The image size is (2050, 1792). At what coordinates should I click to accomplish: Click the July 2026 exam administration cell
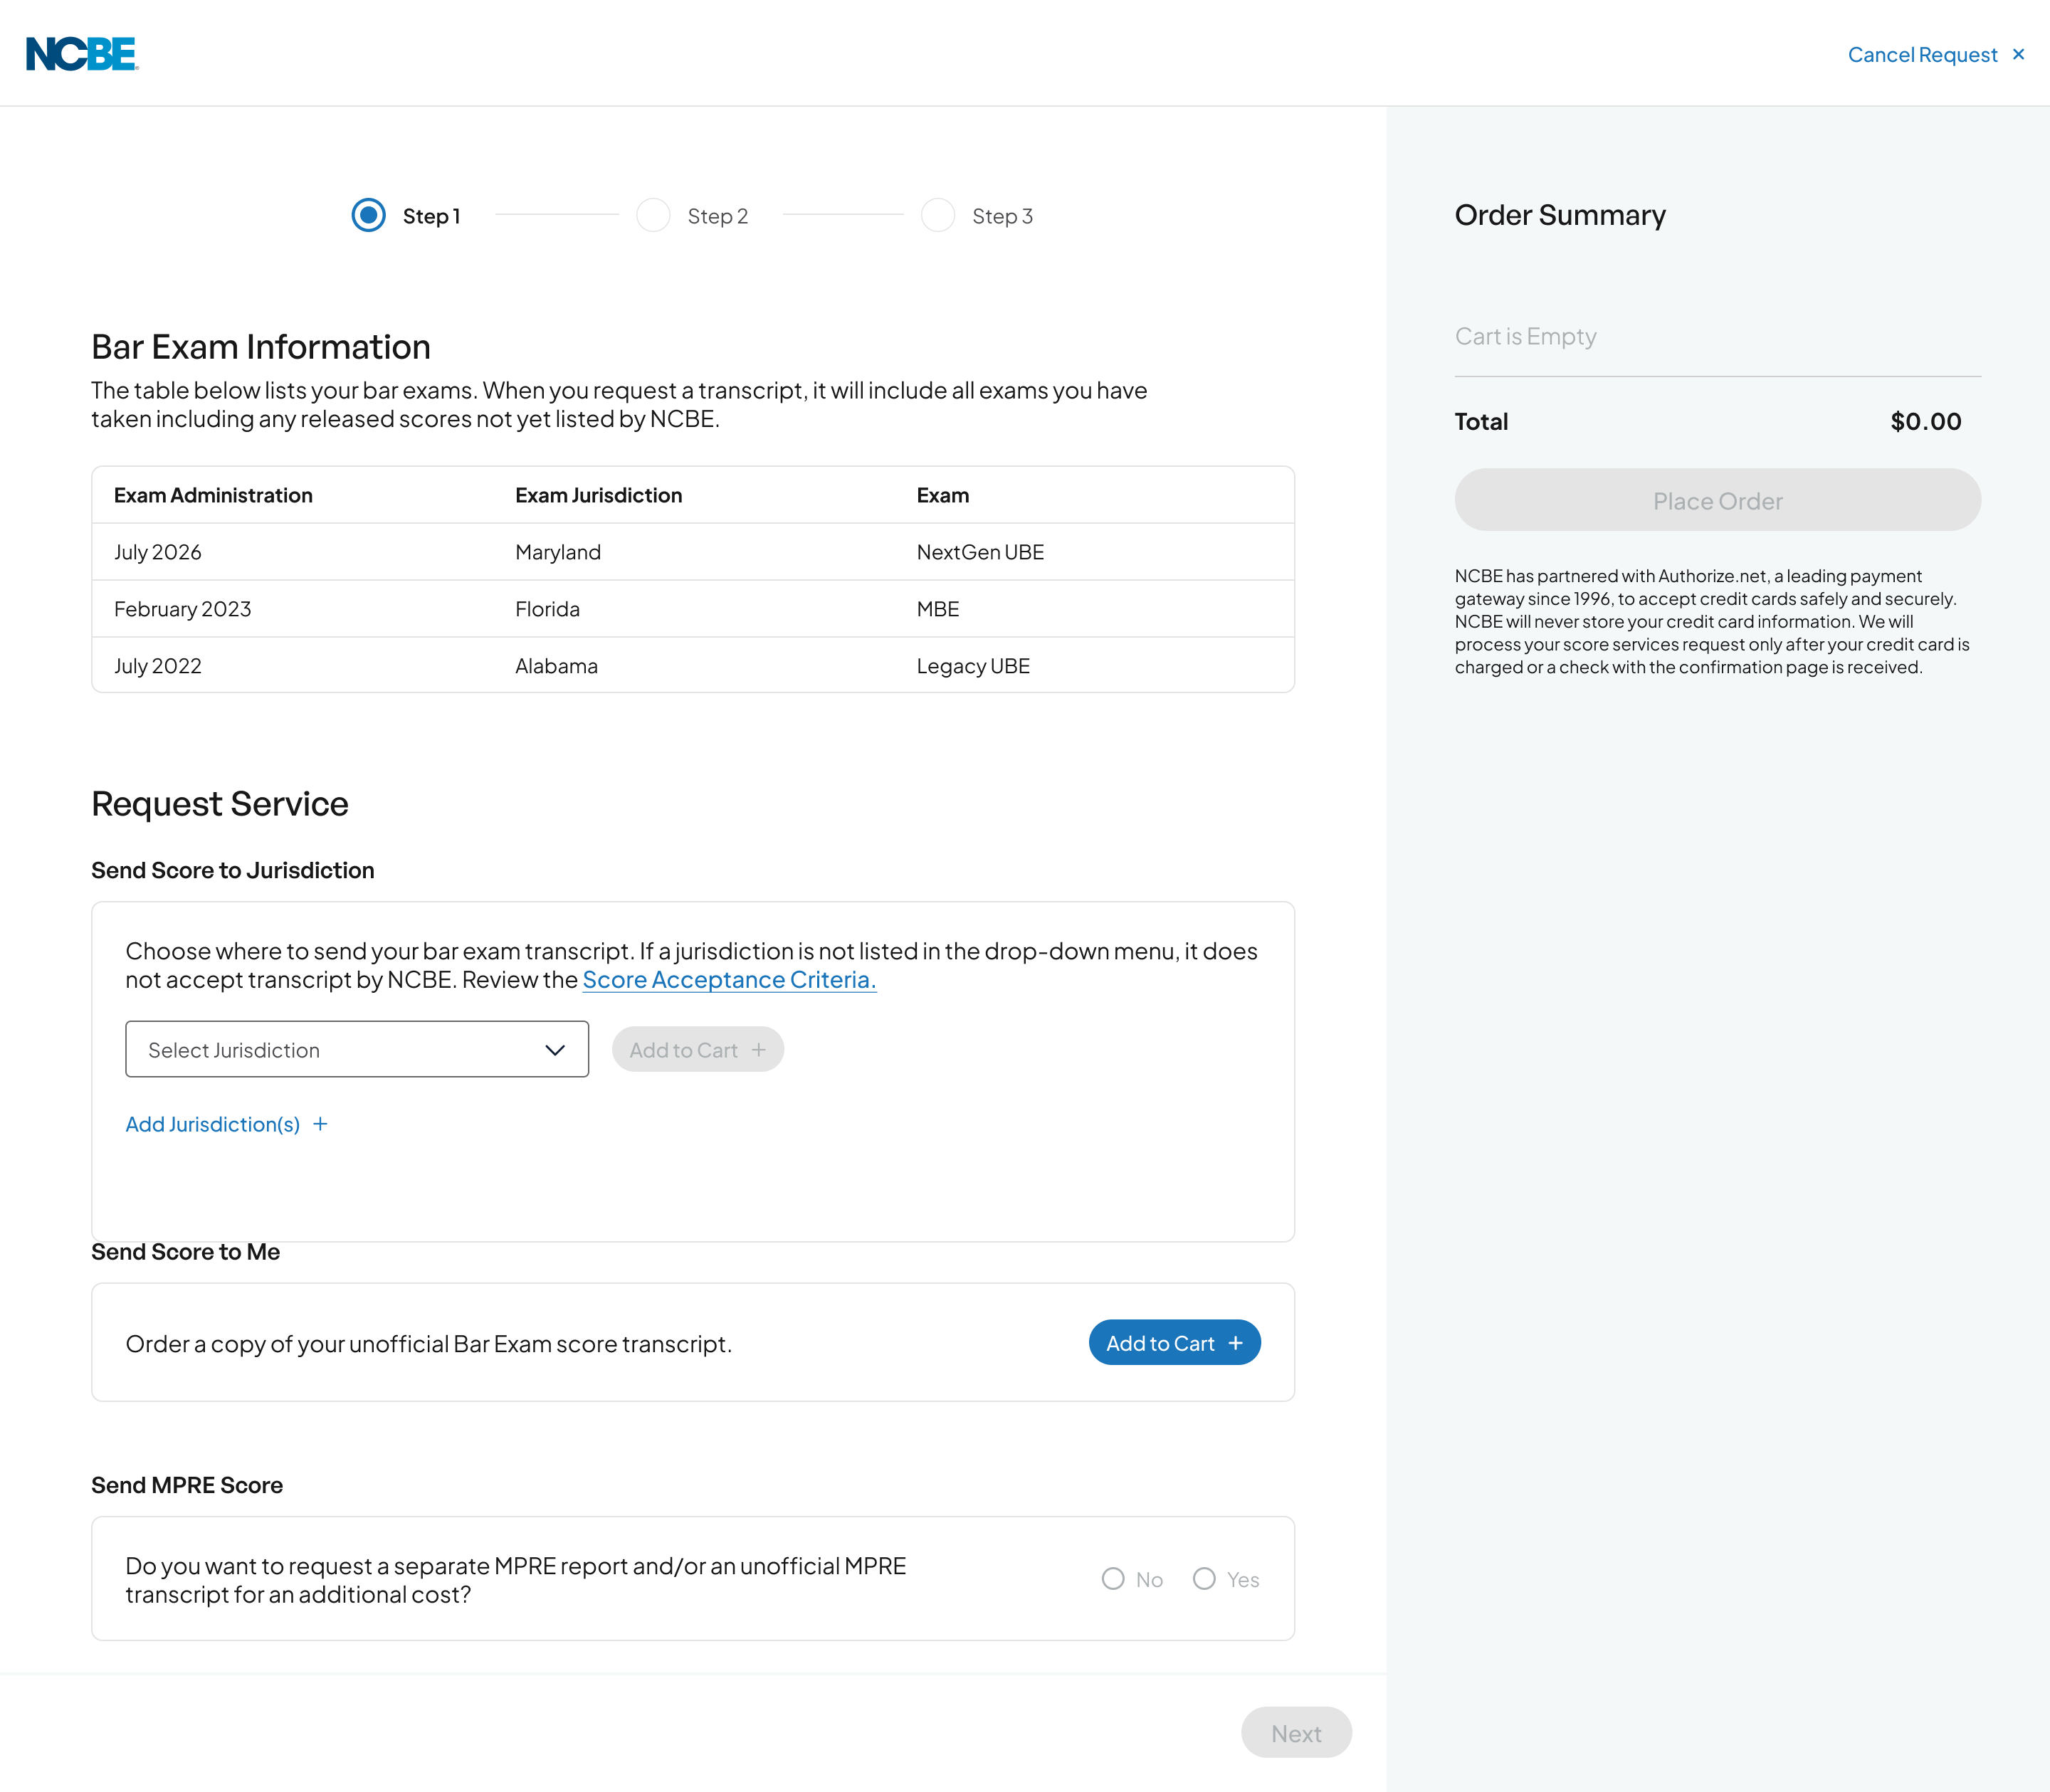click(x=157, y=552)
